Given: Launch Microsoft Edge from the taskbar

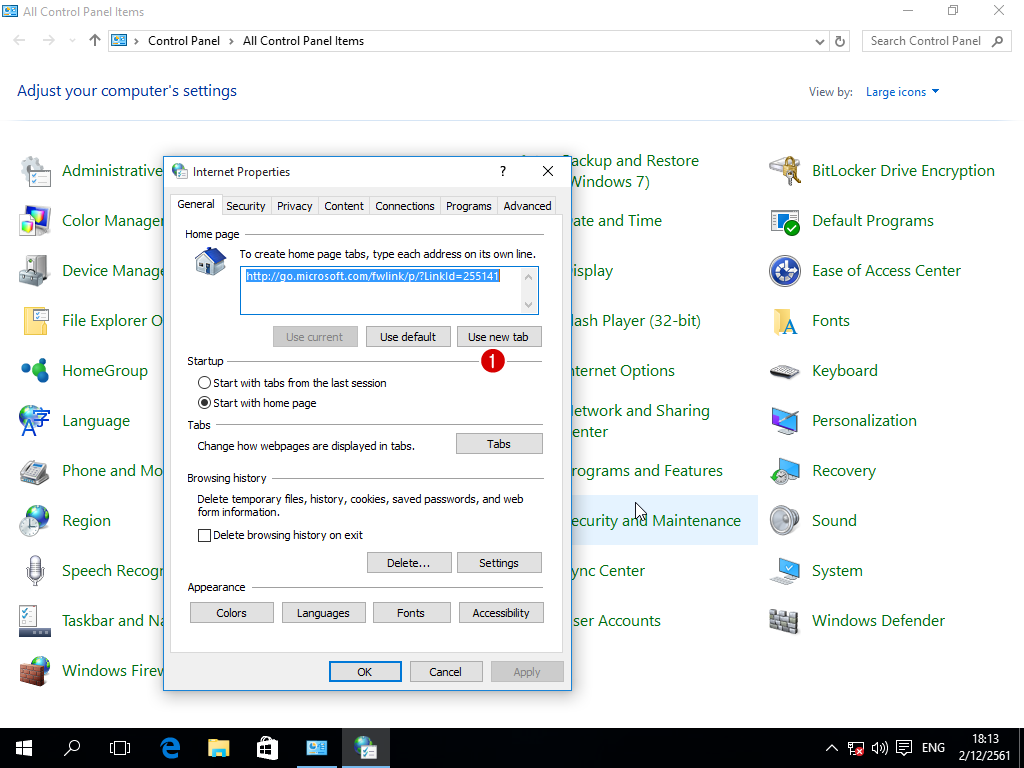Looking at the screenshot, I should pos(170,748).
